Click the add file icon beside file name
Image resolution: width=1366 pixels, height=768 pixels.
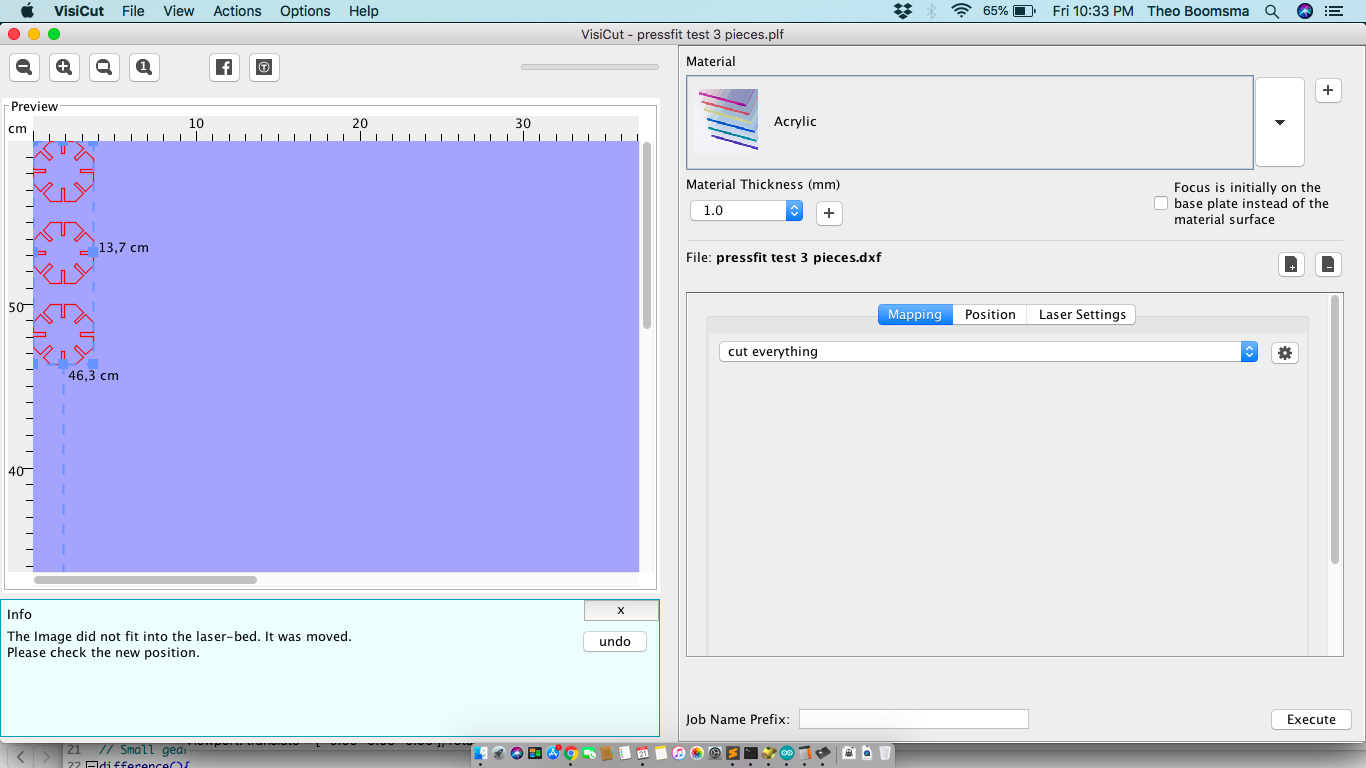click(x=1291, y=265)
